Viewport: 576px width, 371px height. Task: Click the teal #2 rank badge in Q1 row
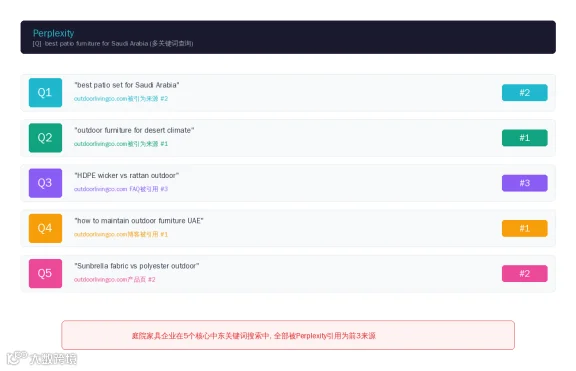(525, 93)
